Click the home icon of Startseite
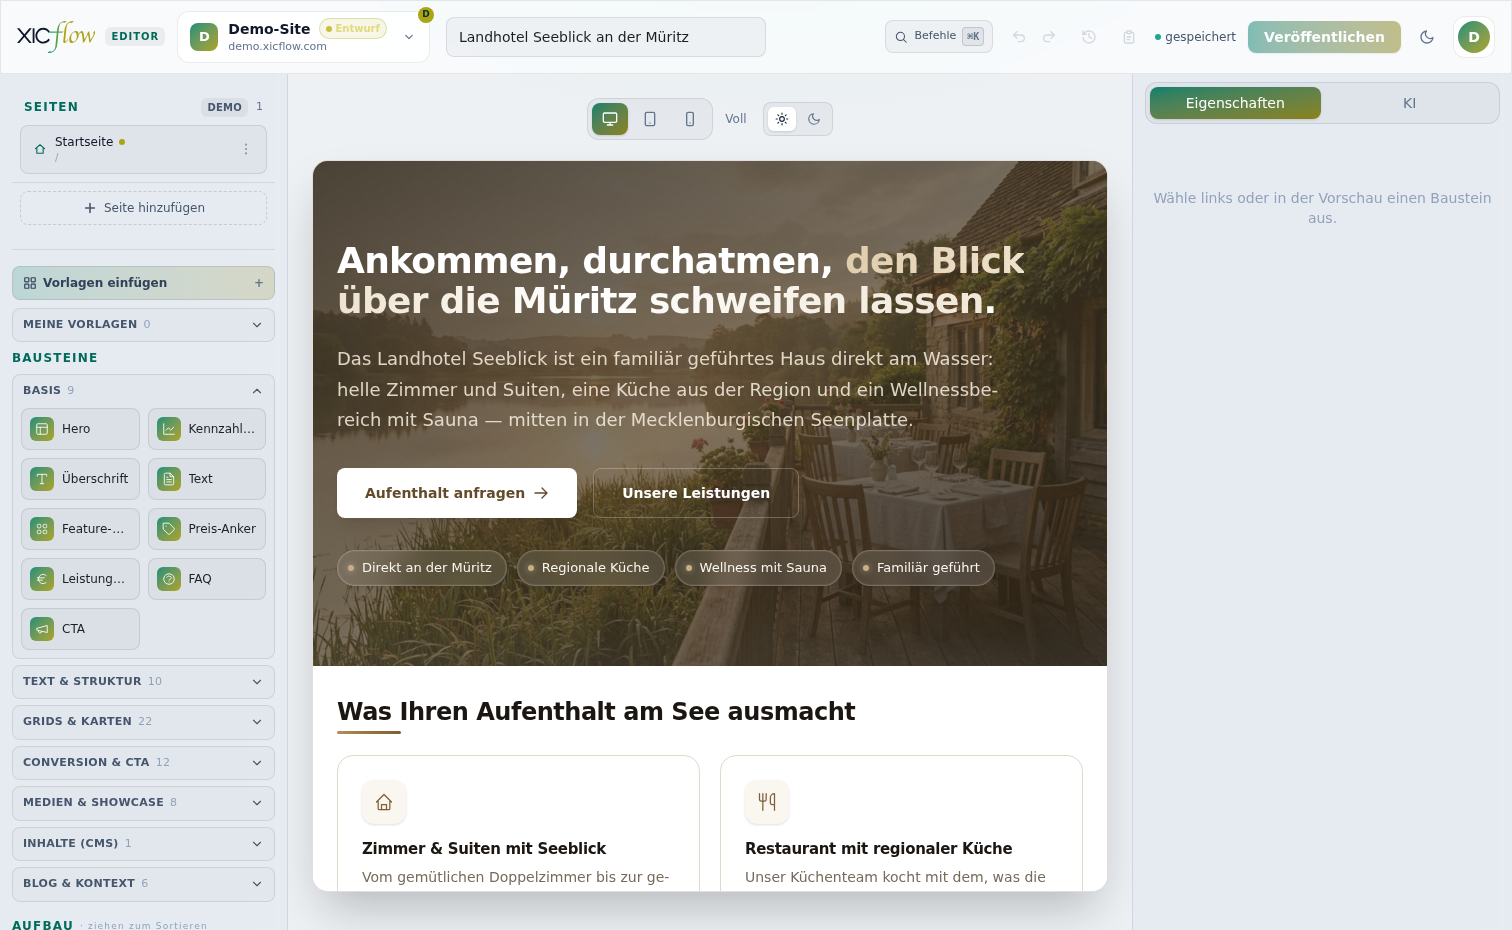1512x930 pixels. pyautogui.click(x=40, y=149)
